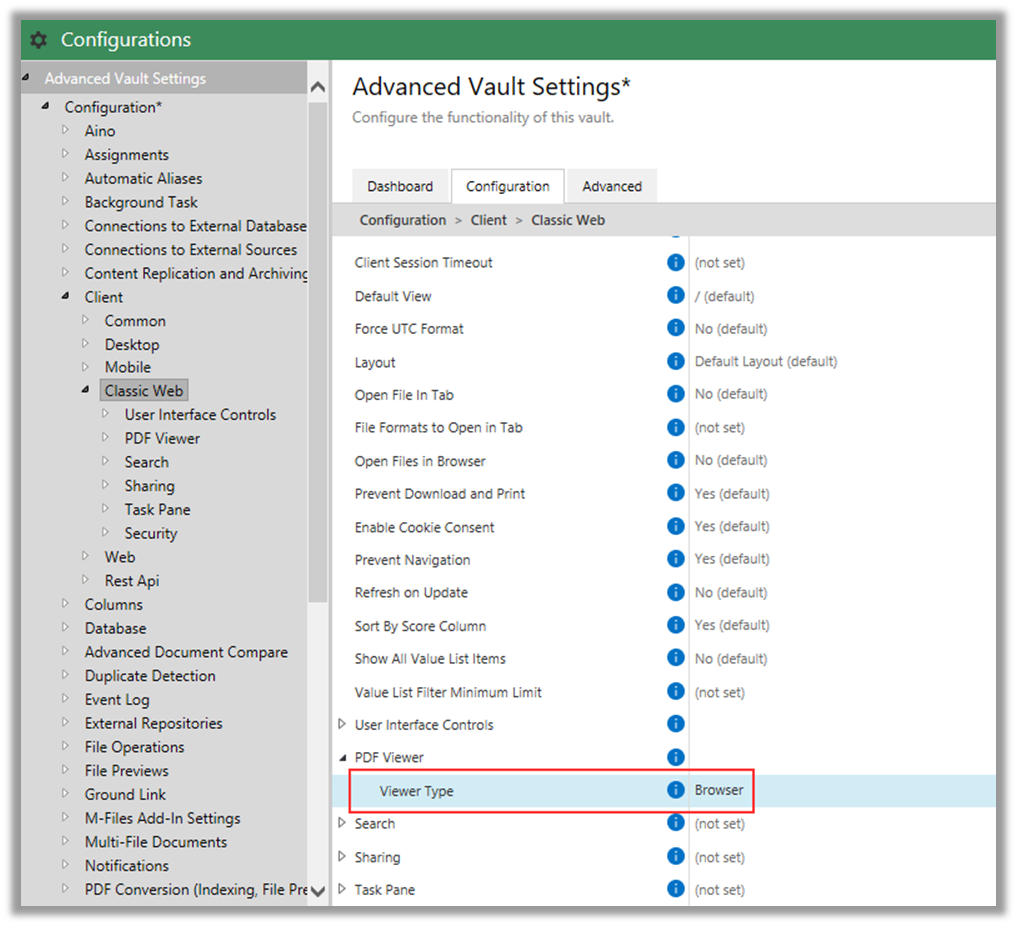Select Duplicate Detection in the tree
The height and width of the screenshot is (926, 1017).
click(x=150, y=676)
